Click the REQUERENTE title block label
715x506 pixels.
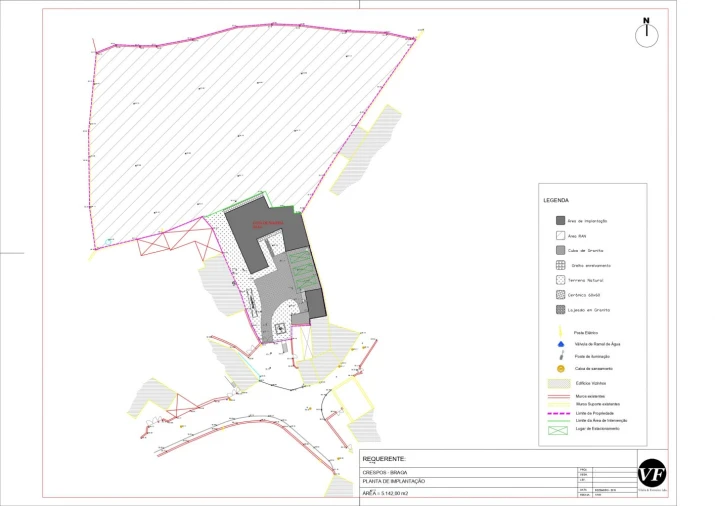pyautogui.click(x=384, y=458)
